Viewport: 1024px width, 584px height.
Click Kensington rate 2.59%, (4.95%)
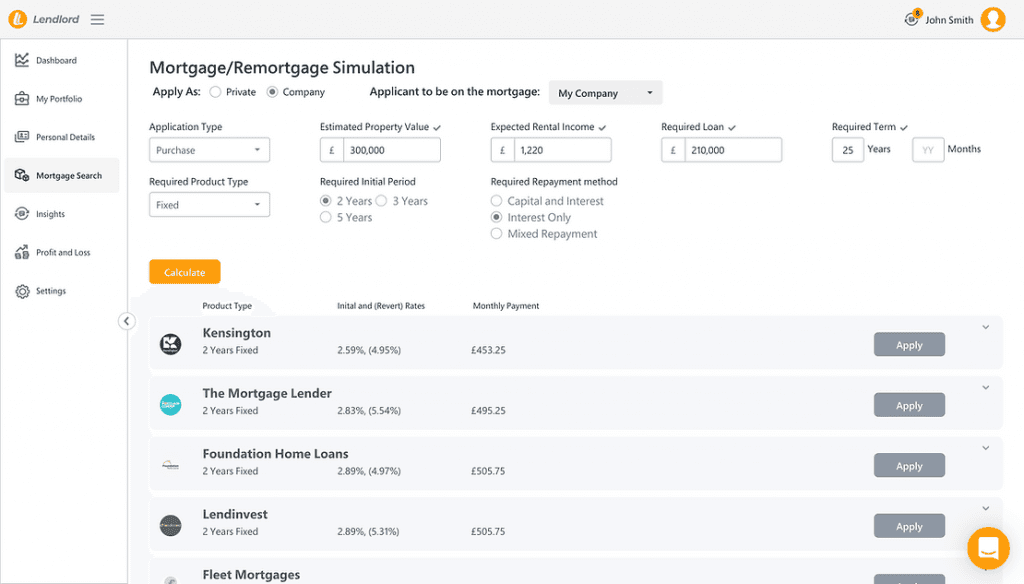(x=369, y=350)
